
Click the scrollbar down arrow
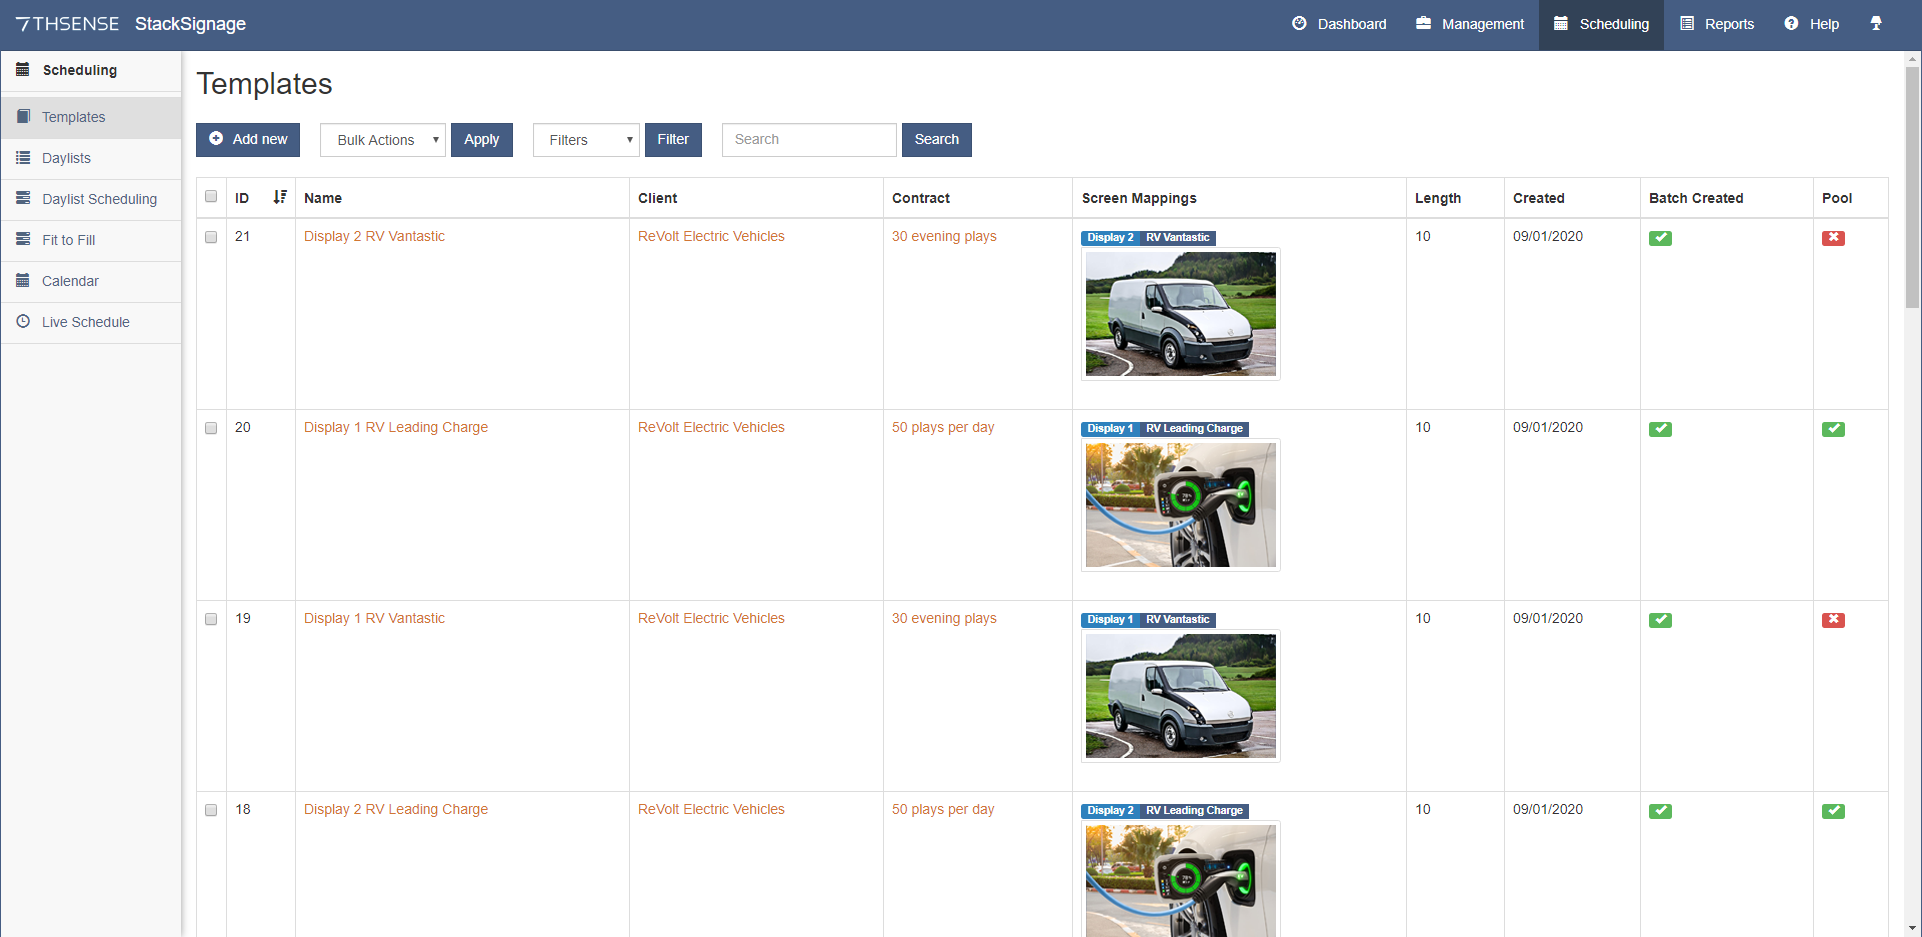(1912, 928)
